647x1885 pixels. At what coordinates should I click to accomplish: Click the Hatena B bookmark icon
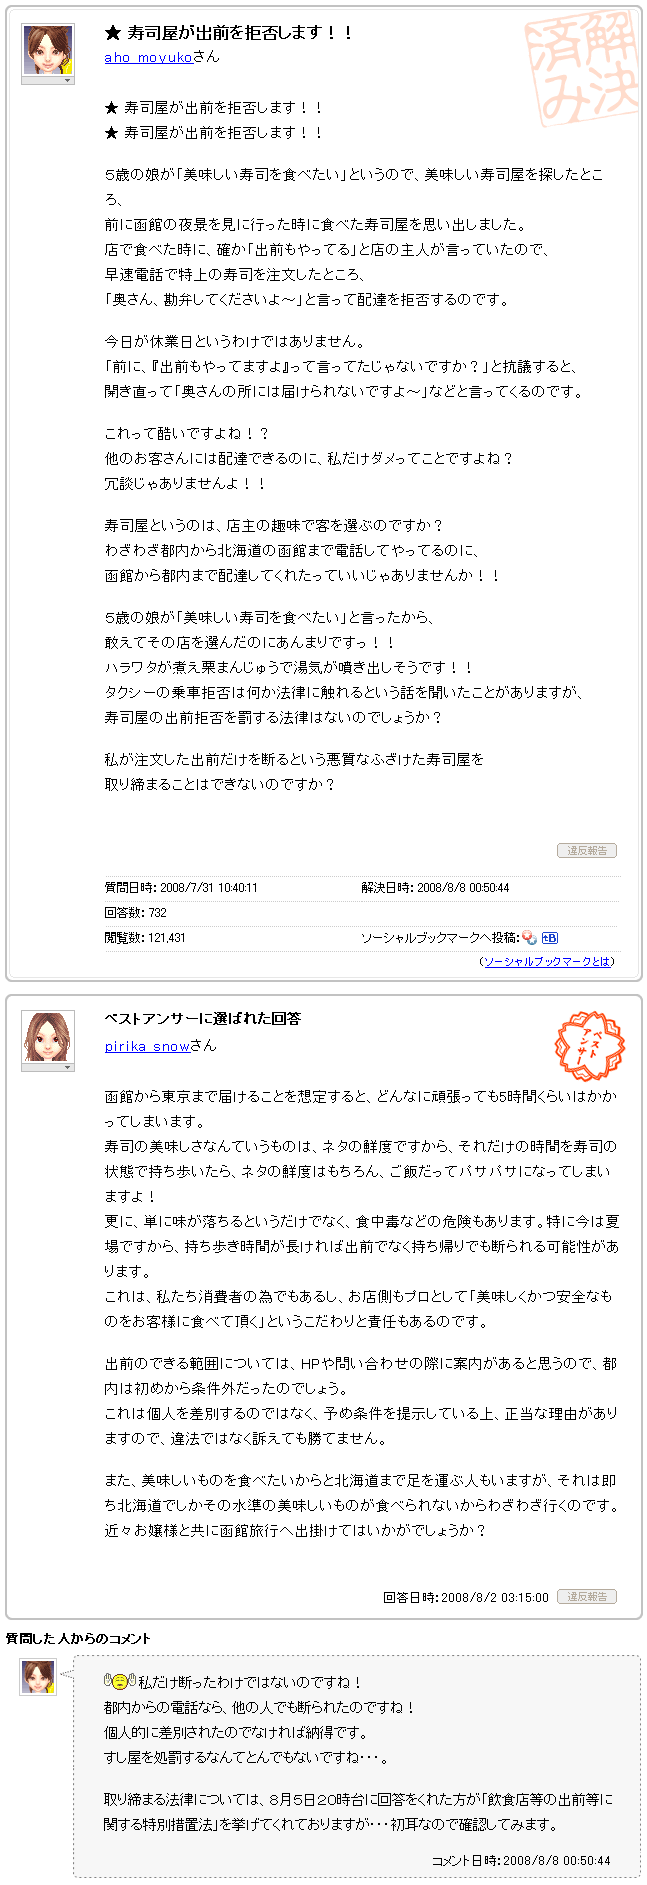click(550, 937)
